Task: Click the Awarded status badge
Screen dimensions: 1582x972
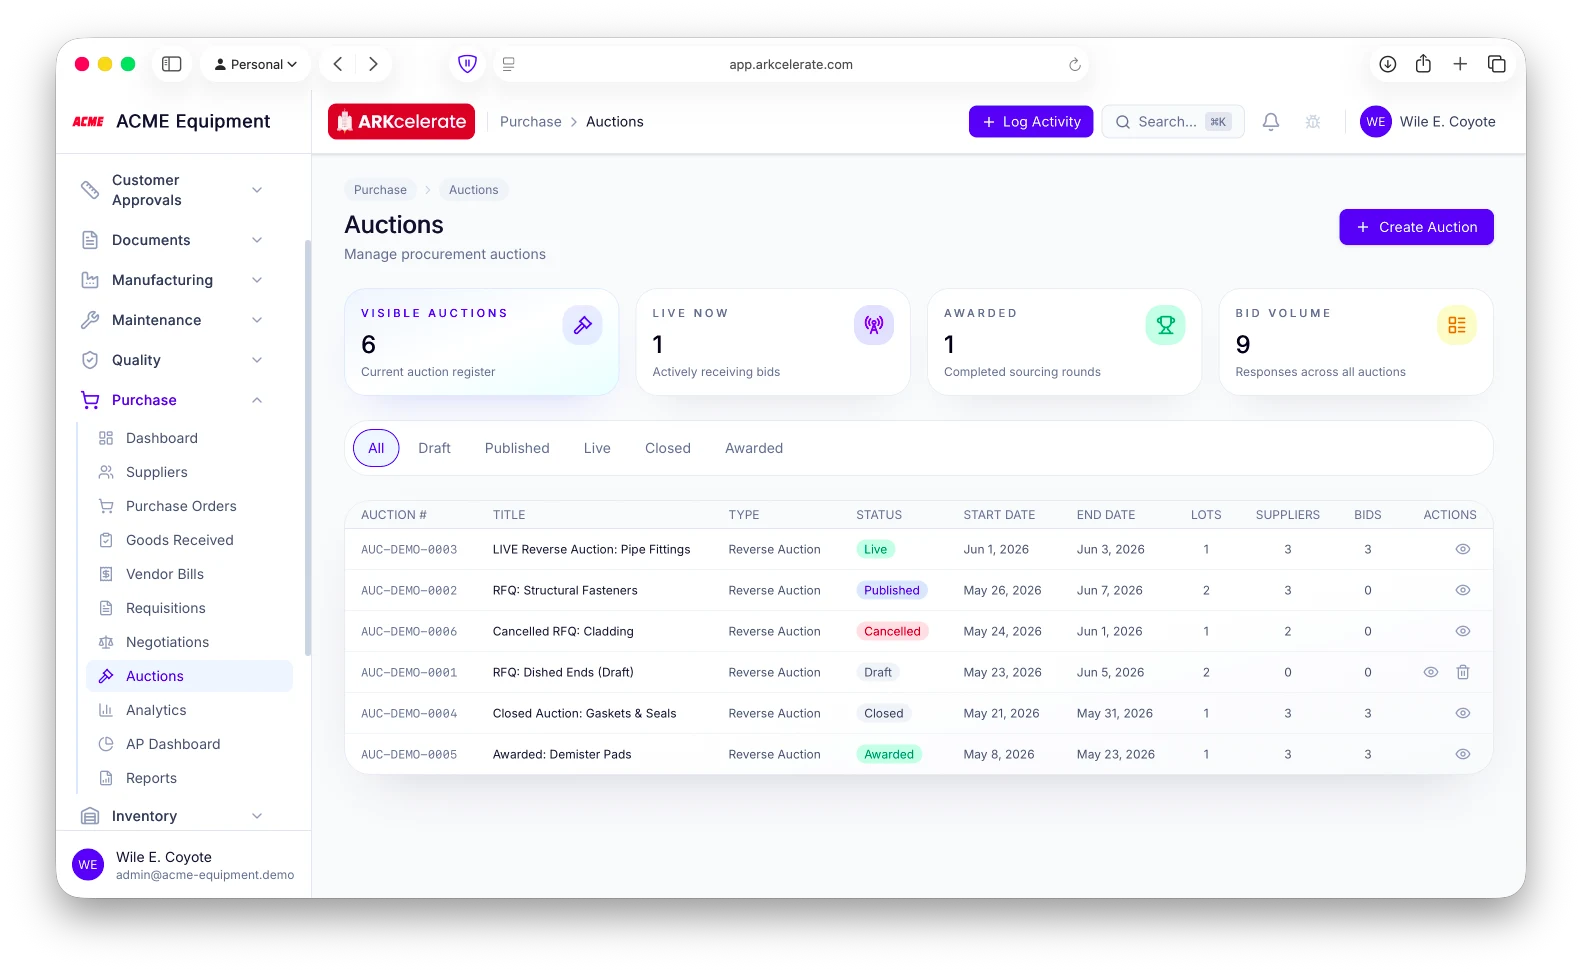Action: [x=889, y=754]
